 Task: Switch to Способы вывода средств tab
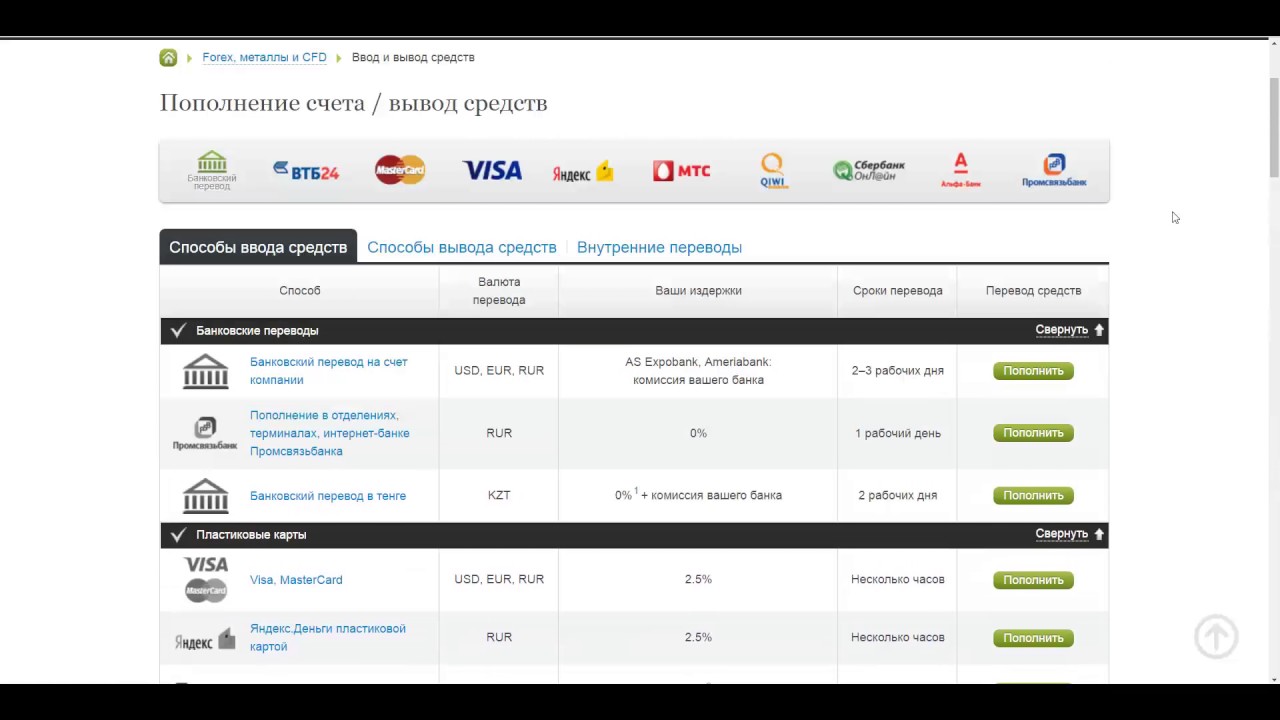(462, 247)
